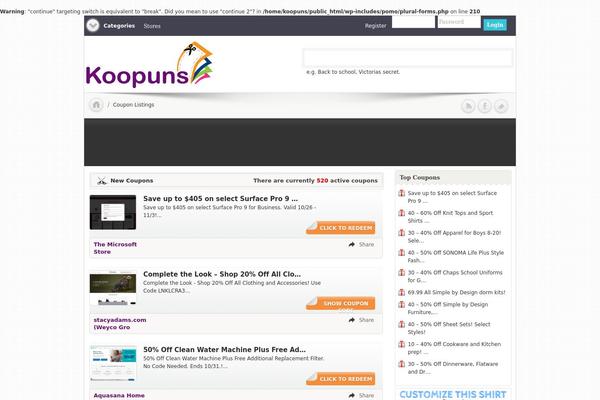Open top coupon '30 - 40% Off Chaps School Uniforms'
This screenshot has width=600, height=400.
point(455,276)
